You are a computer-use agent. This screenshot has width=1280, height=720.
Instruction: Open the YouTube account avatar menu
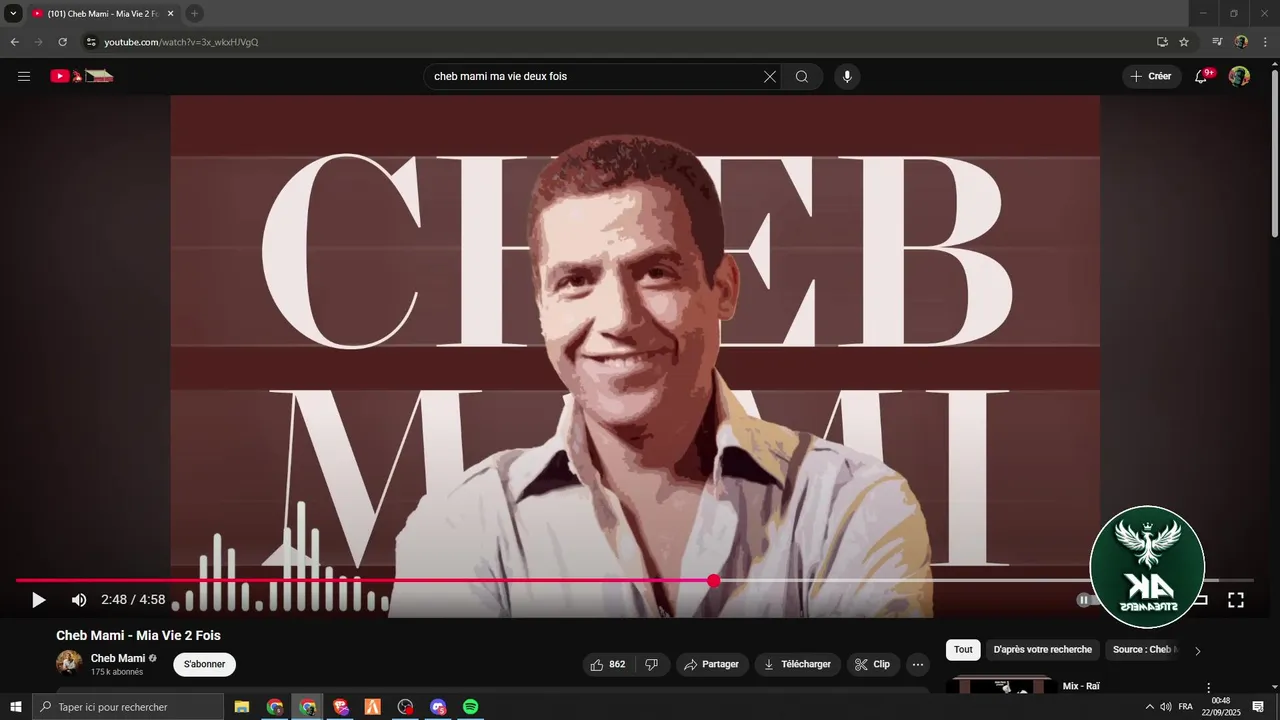click(1239, 76)
